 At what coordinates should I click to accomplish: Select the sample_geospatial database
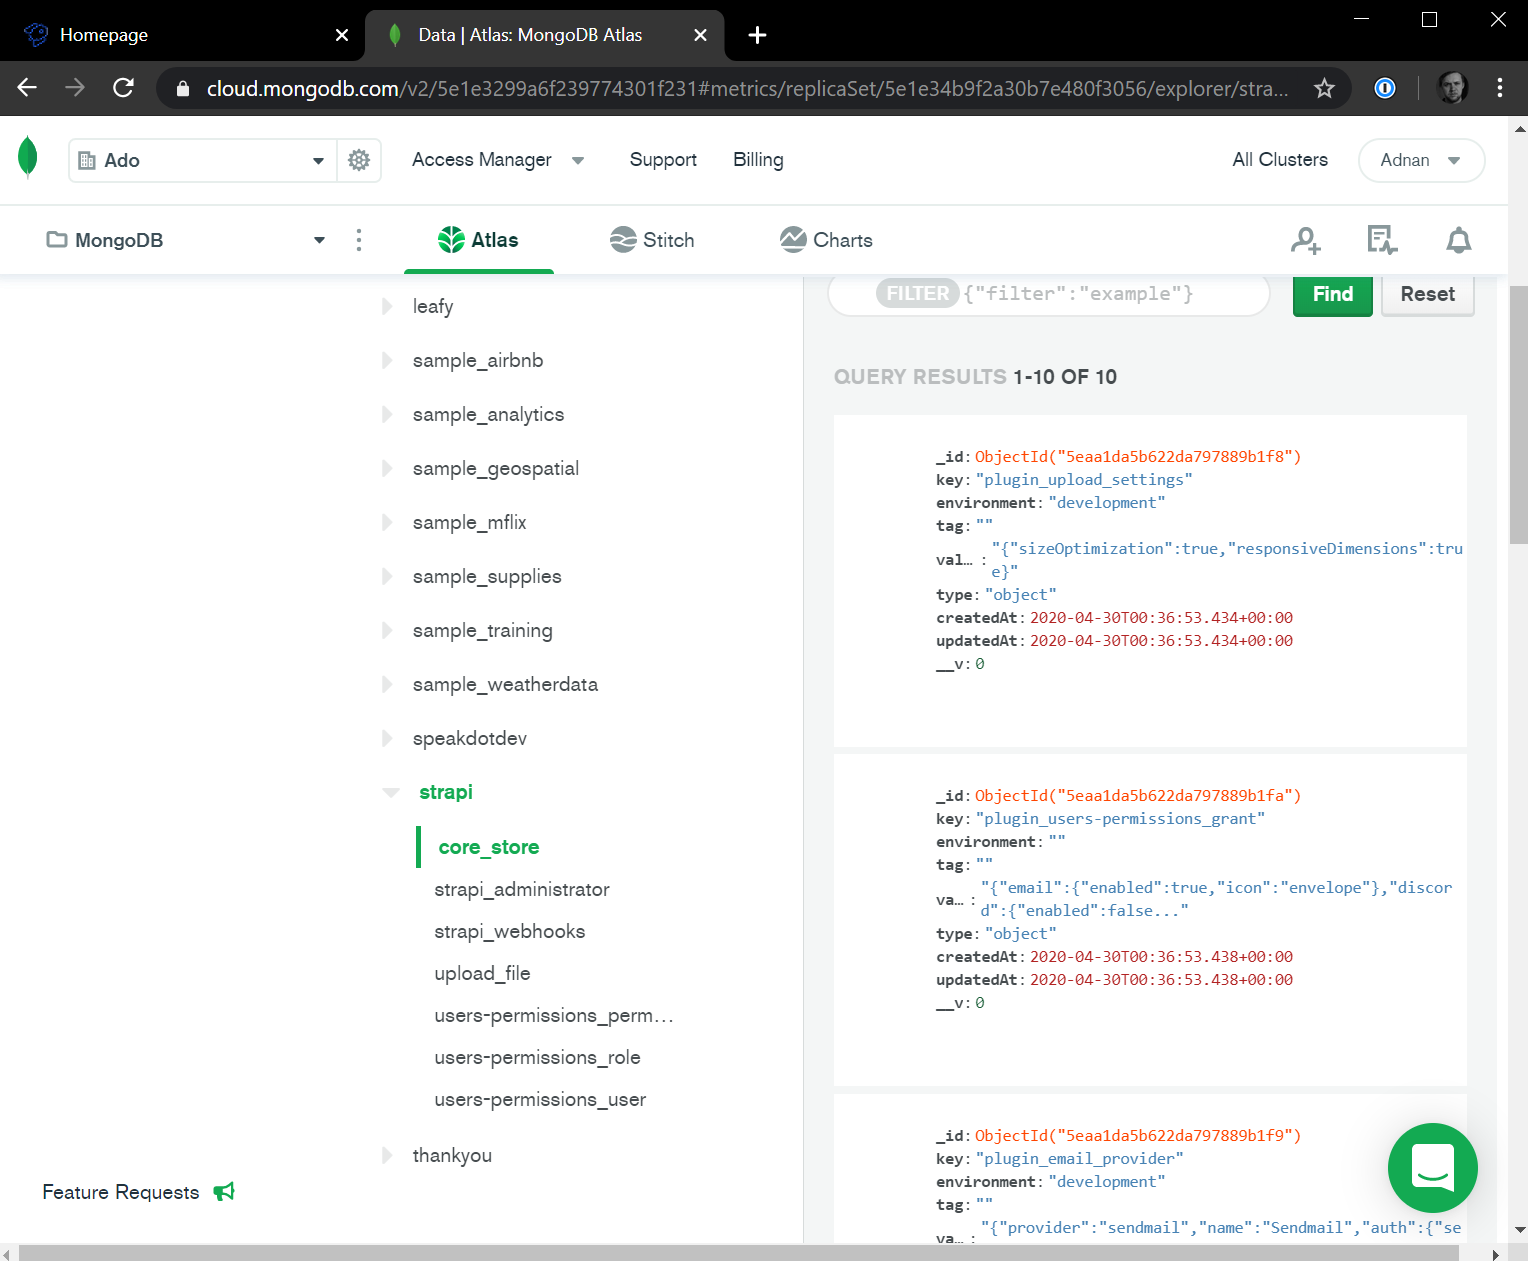496,468
